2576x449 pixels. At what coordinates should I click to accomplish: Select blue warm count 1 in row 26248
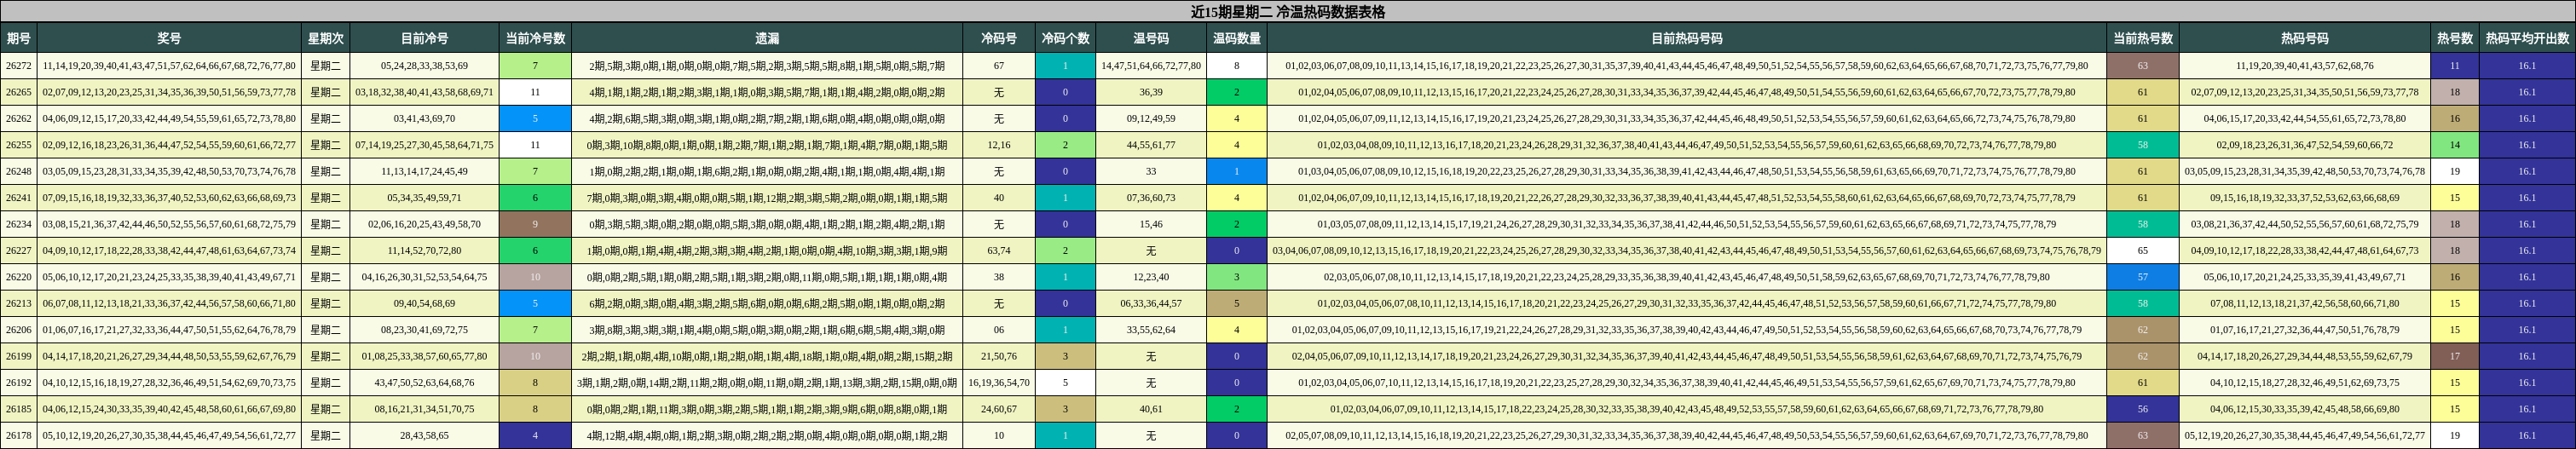click(1237, 172)
